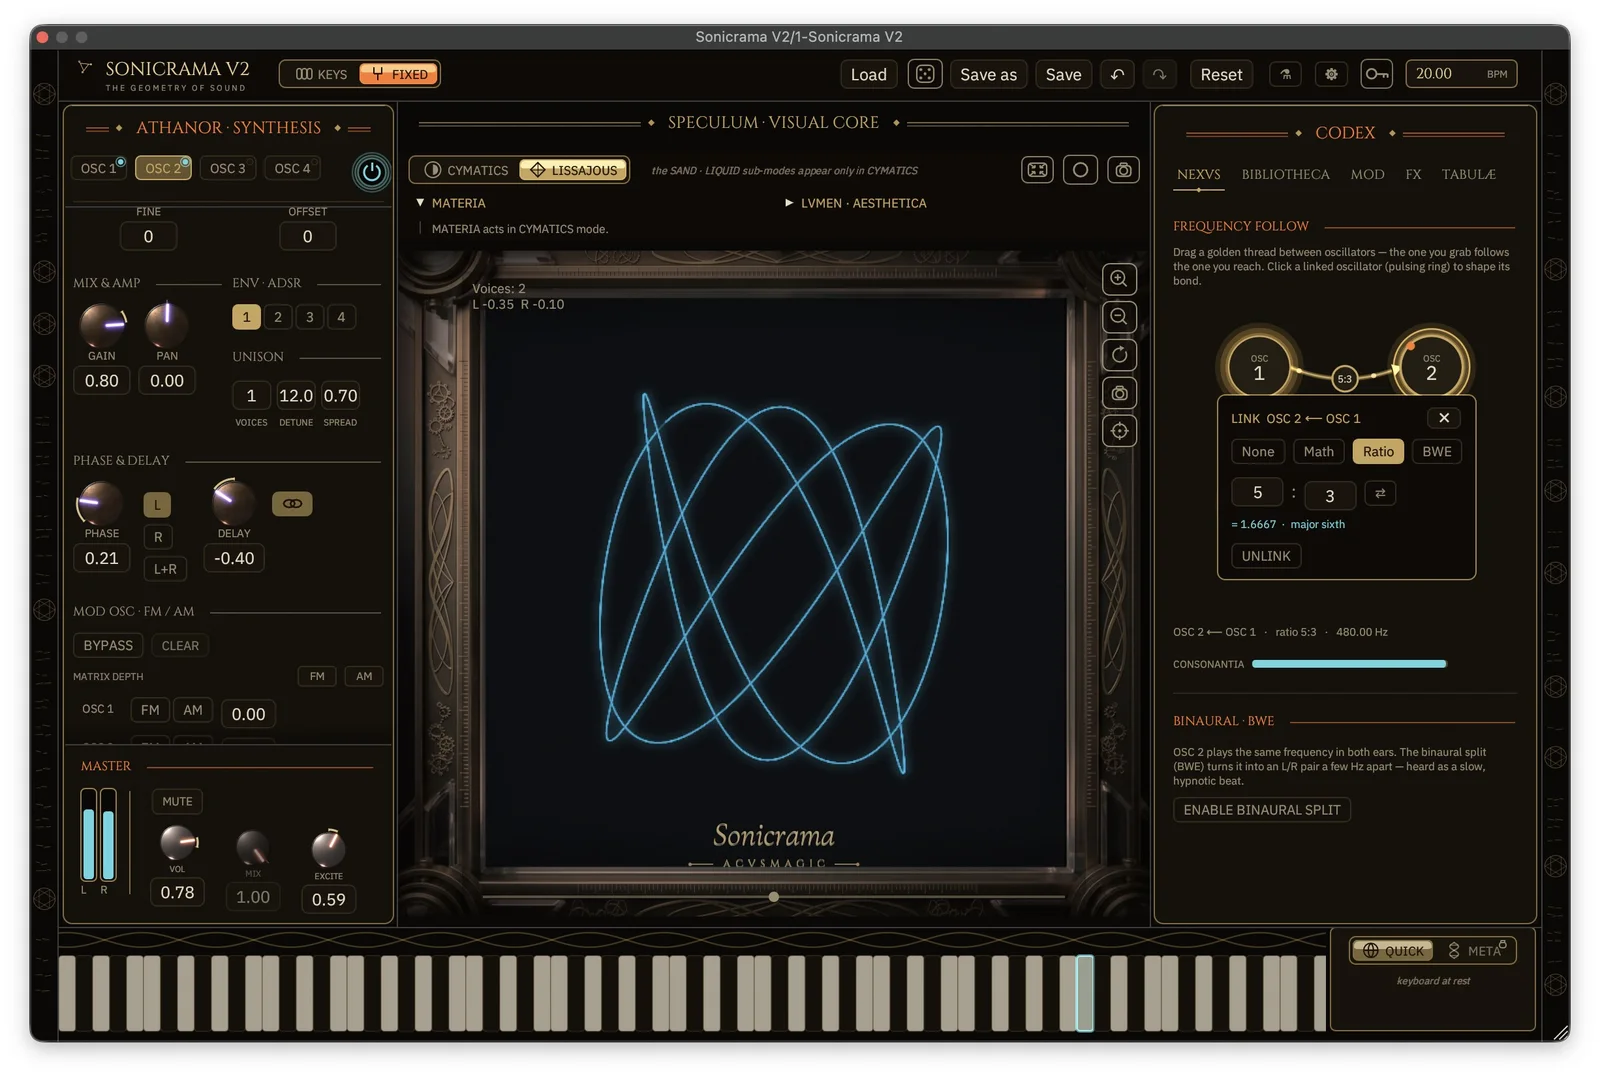Open settings via the gear icon
The width and height of the screenshot is (1600, 1077).
click(x=1331, y=74)
